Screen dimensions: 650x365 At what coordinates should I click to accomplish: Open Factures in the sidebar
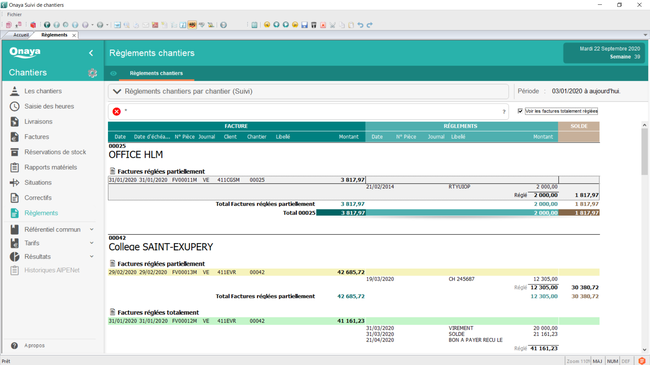coord(36,137)
